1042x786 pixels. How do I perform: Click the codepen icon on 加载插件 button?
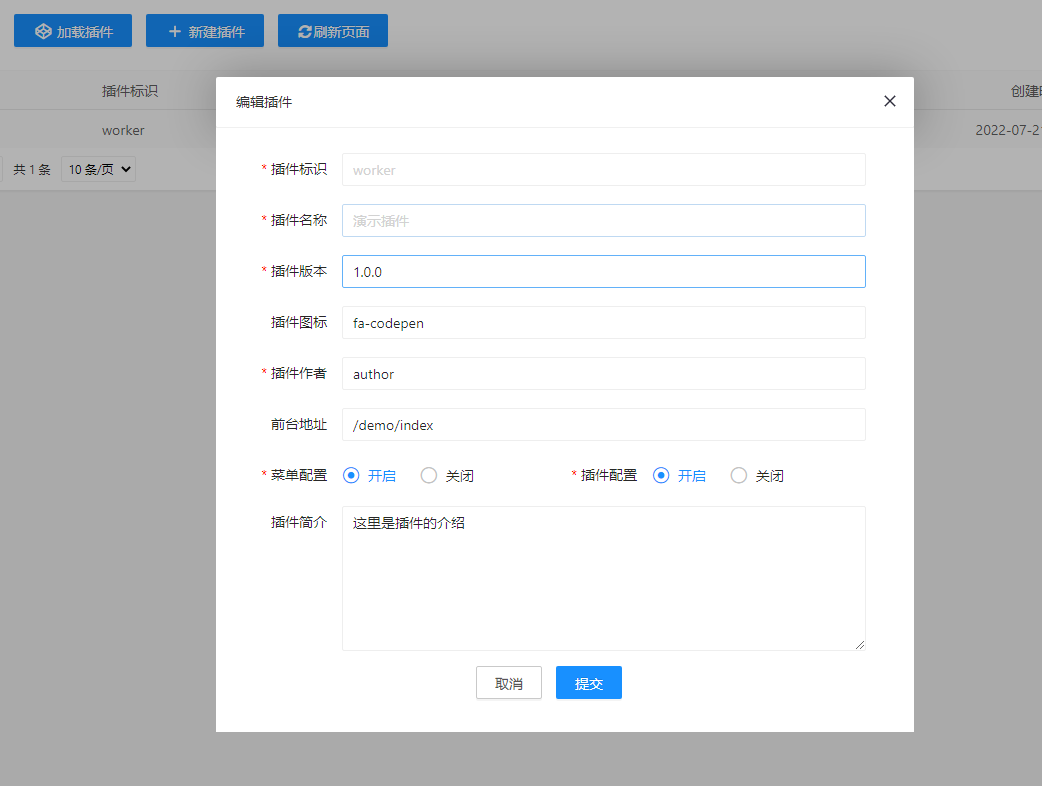tap(43, 31)
